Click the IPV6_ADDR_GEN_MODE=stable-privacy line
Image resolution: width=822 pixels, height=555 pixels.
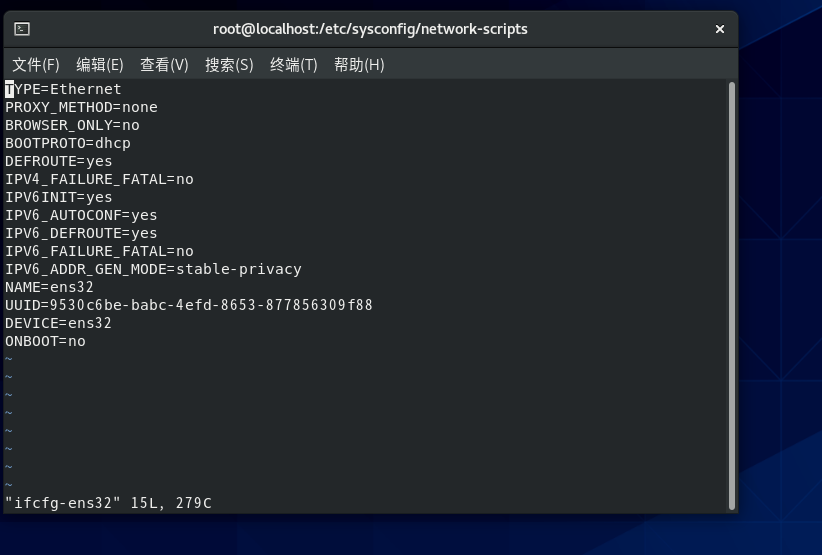[153, 269]
